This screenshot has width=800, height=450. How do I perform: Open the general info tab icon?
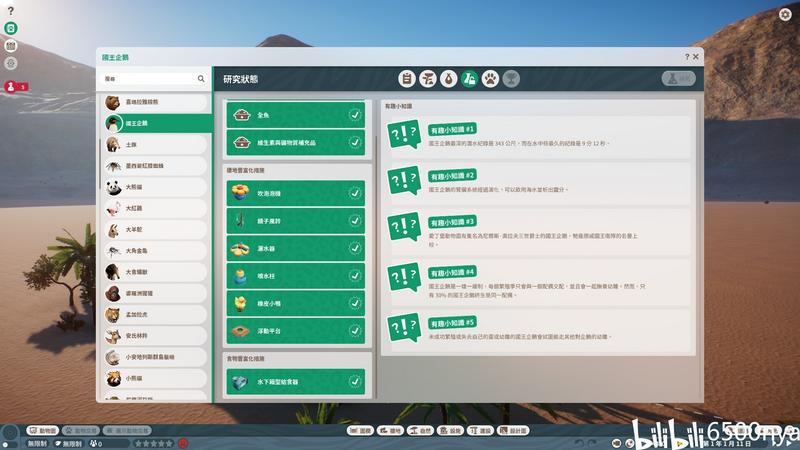[407, 79]
